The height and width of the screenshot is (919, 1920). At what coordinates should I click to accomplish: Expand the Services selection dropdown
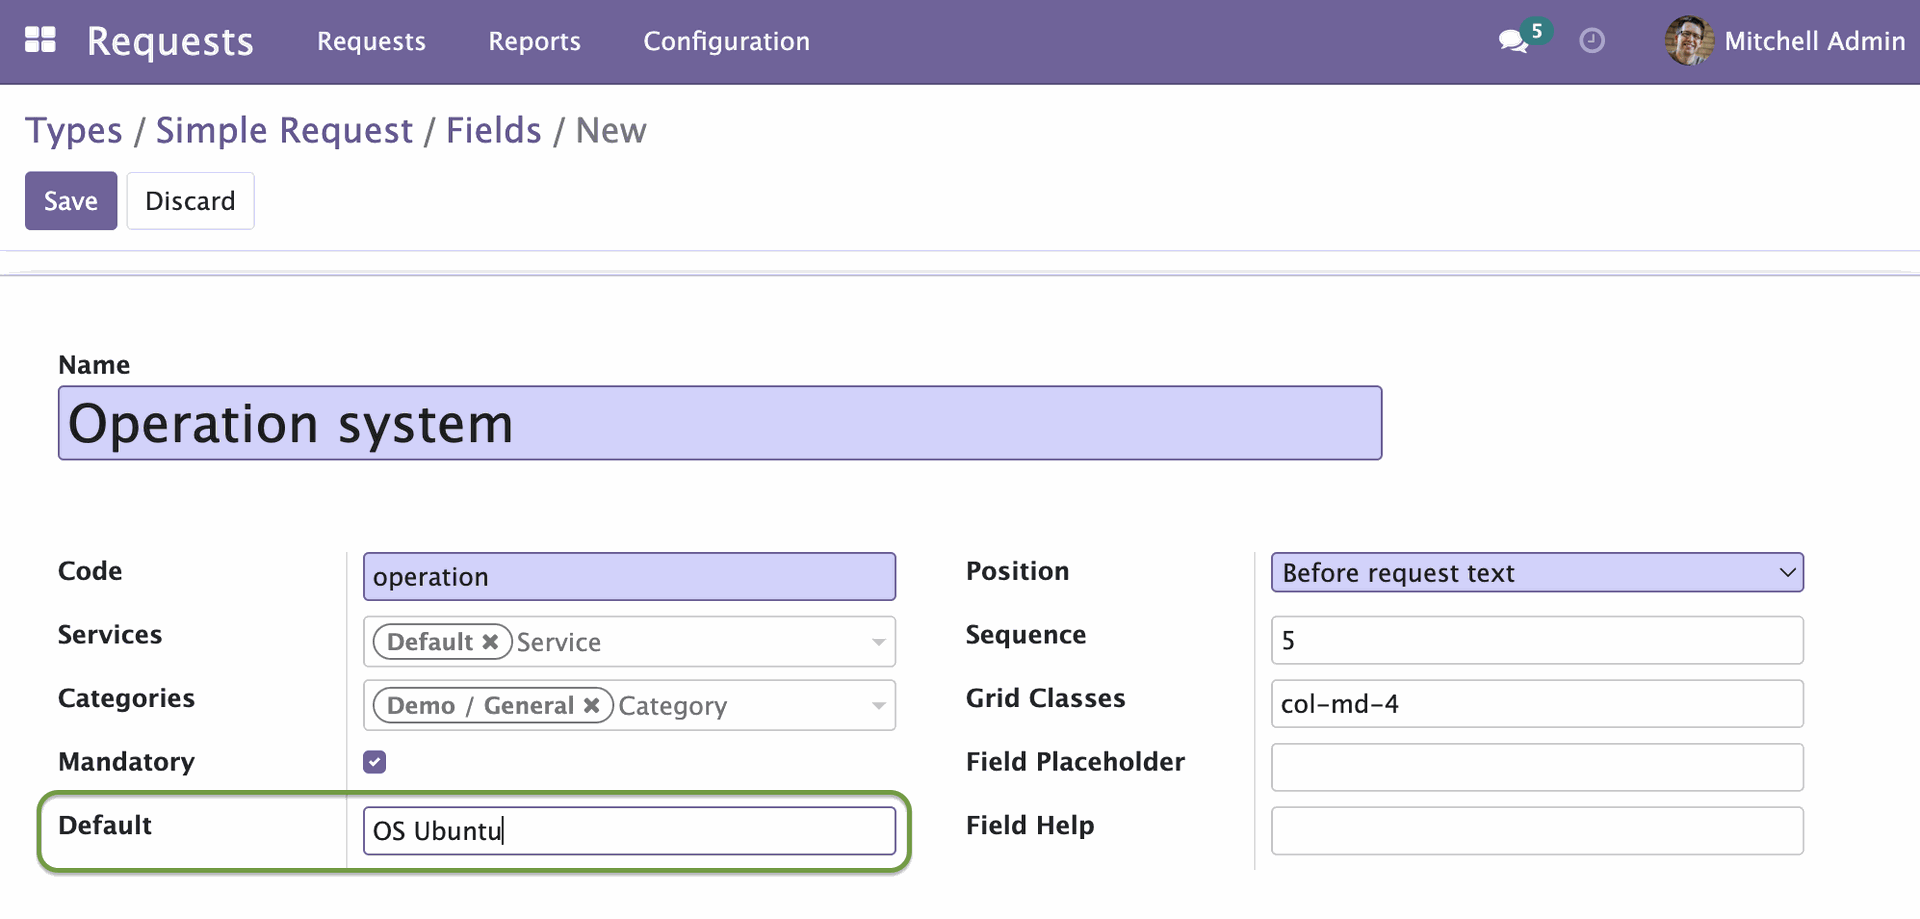coord(878,641)
